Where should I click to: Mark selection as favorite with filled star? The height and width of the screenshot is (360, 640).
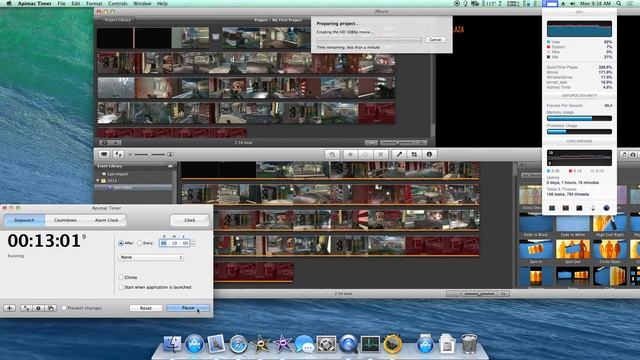[x=350, y=154]
